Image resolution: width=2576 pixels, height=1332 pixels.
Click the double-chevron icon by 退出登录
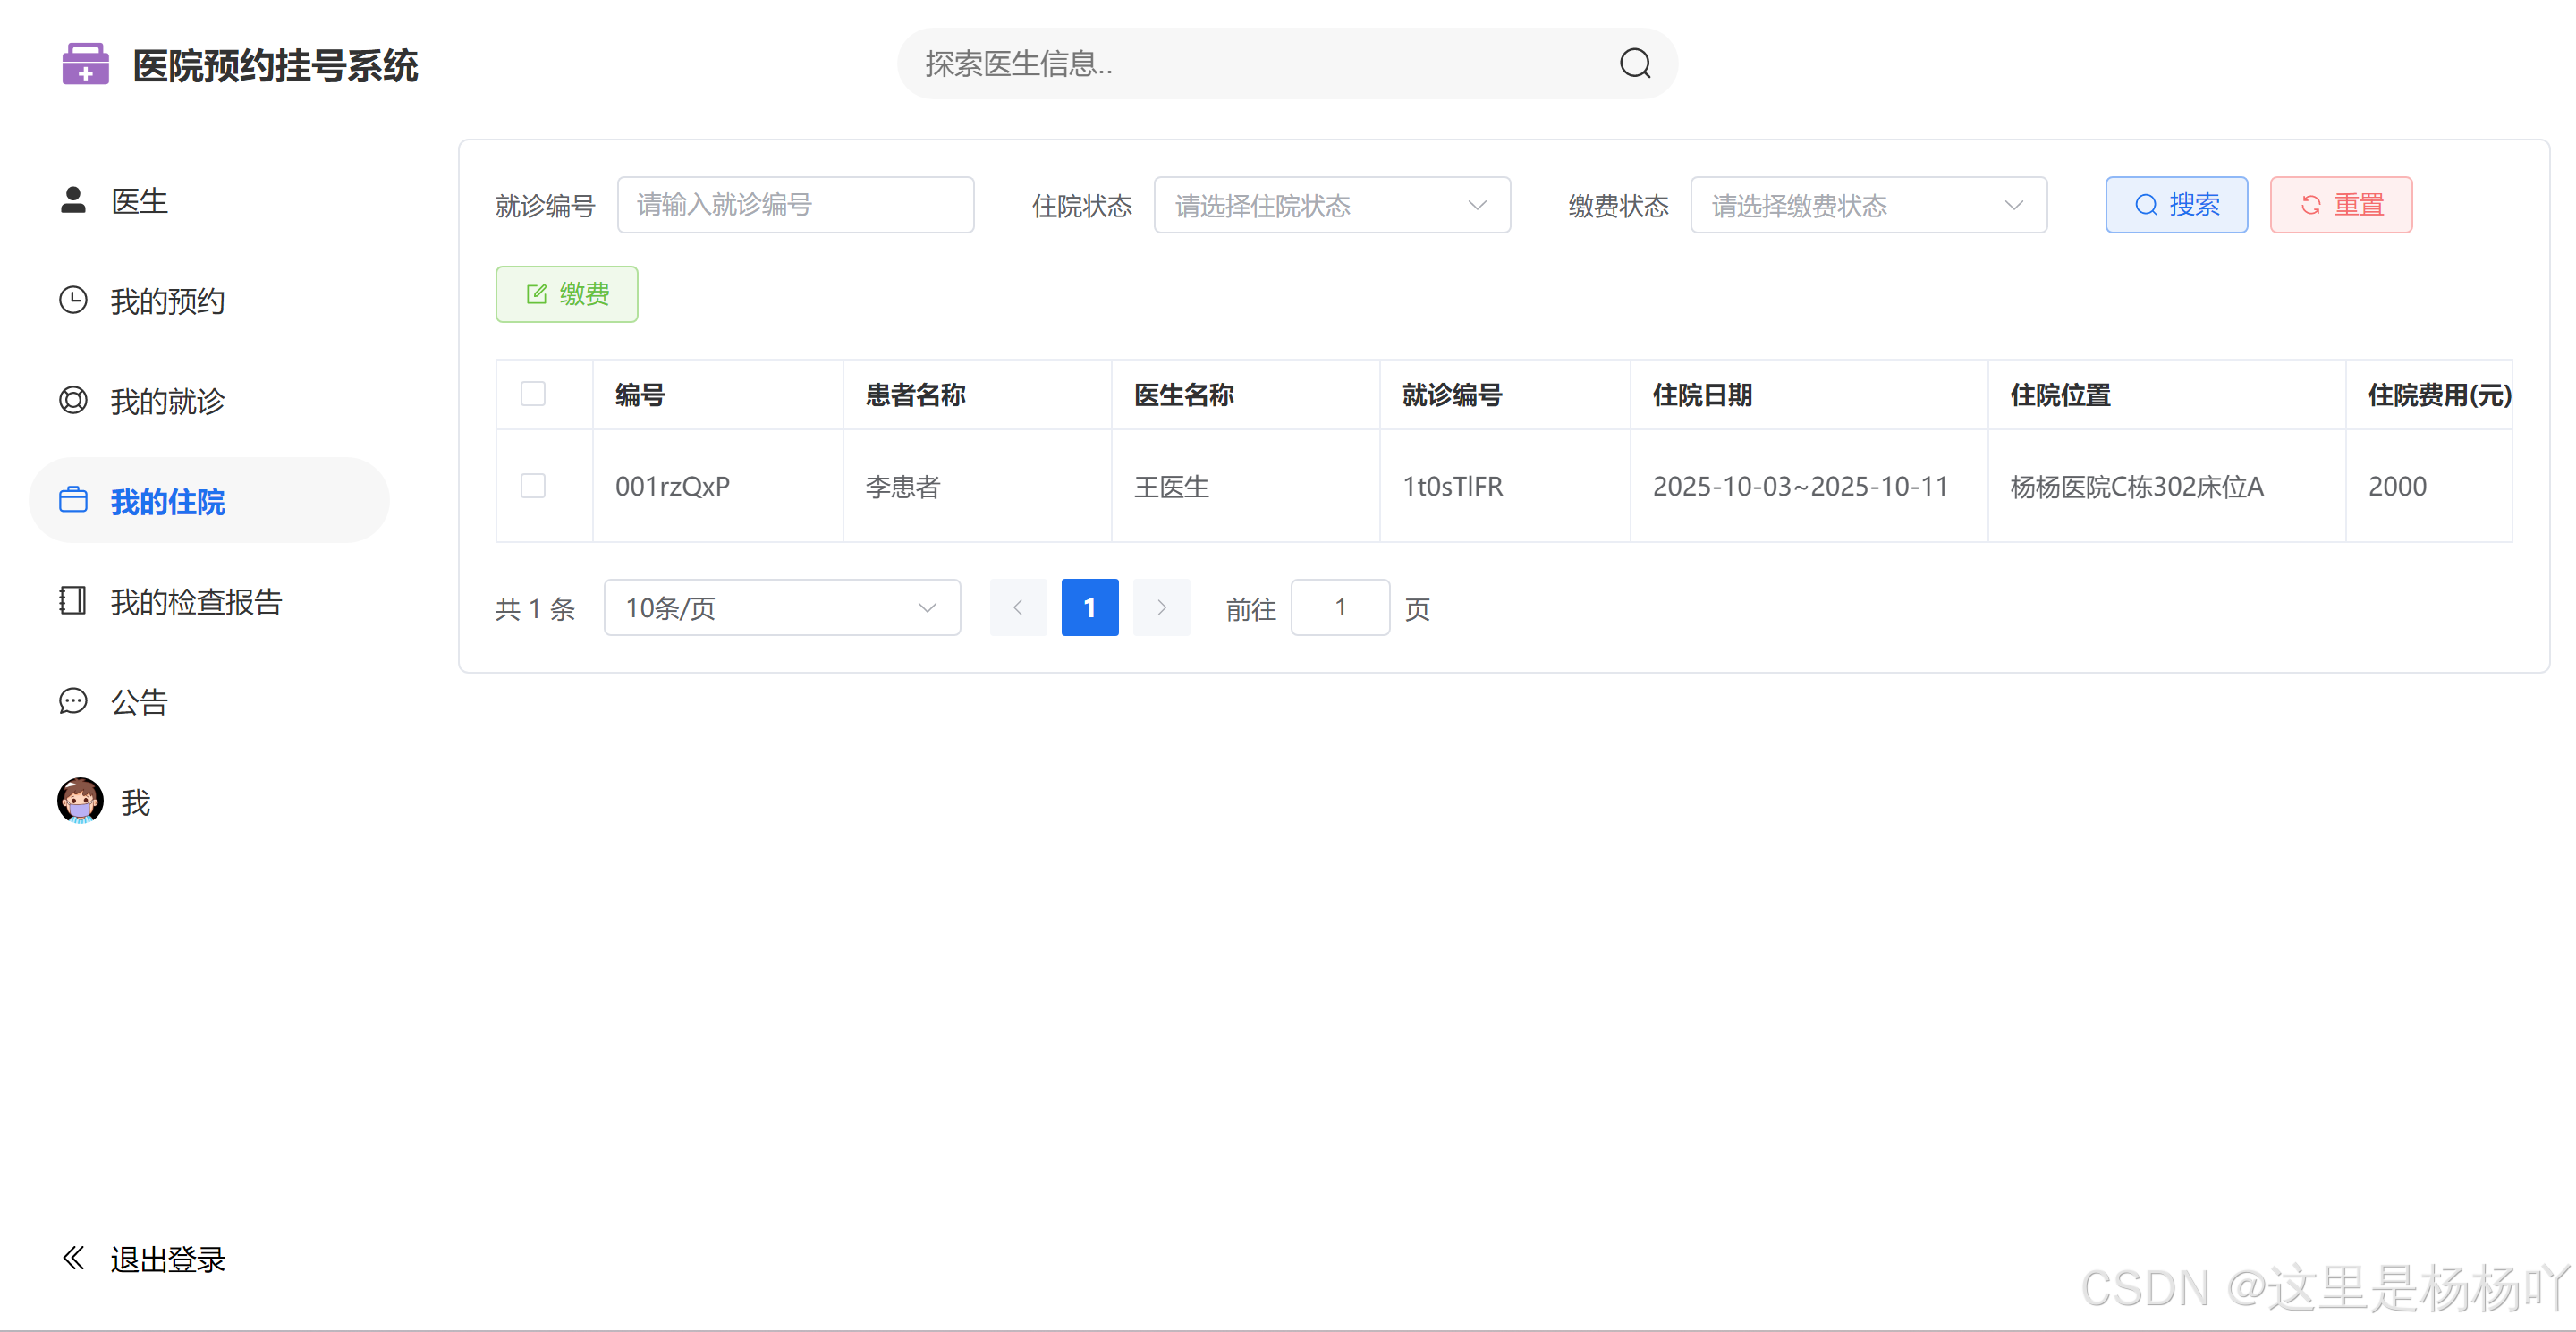click(x=73, y=1257)
